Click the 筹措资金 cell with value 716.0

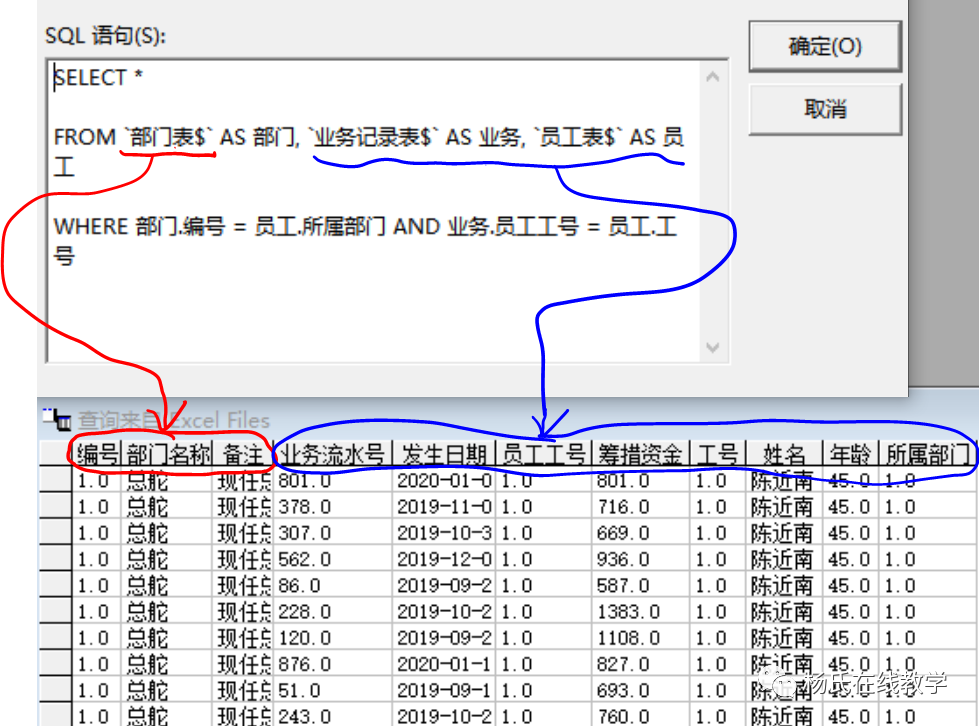(x=641, y=507)
